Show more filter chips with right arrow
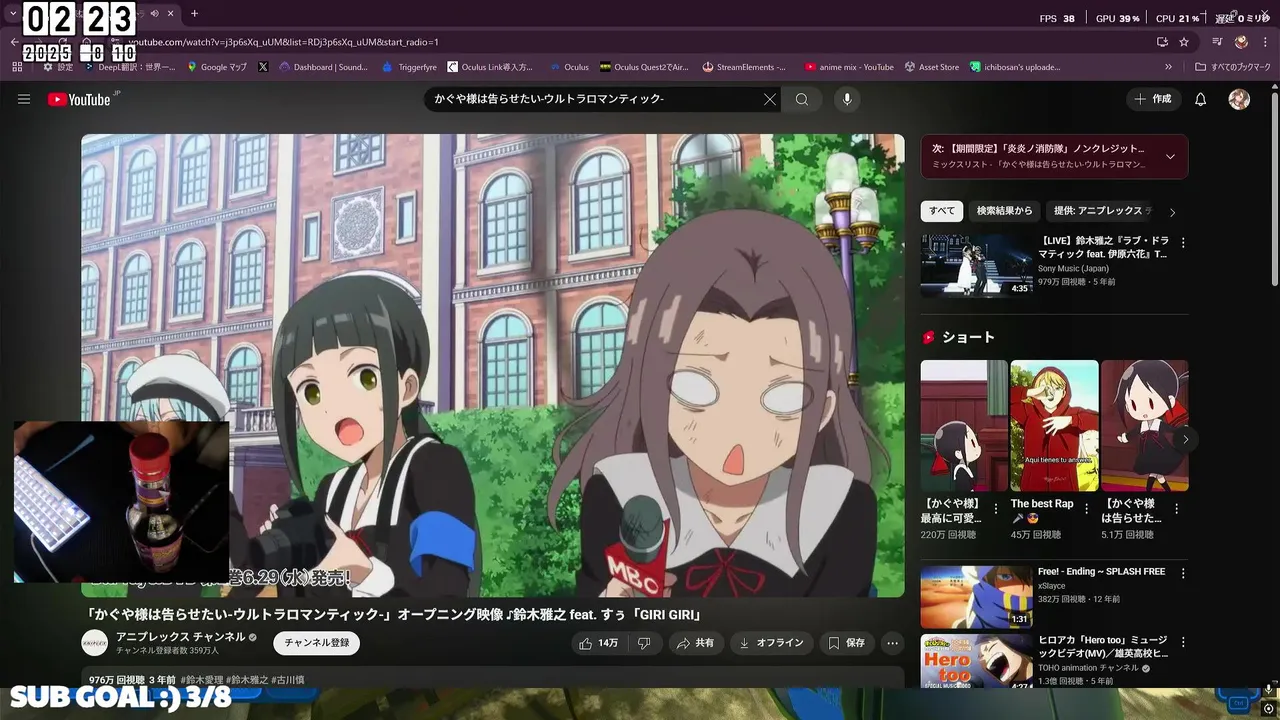The width and height of the screenshot is (1280, 720). [1172, 212]
